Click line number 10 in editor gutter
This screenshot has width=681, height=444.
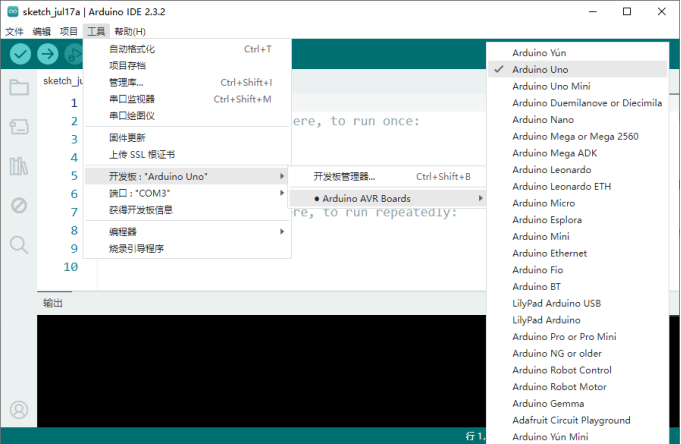pos(70,267)
